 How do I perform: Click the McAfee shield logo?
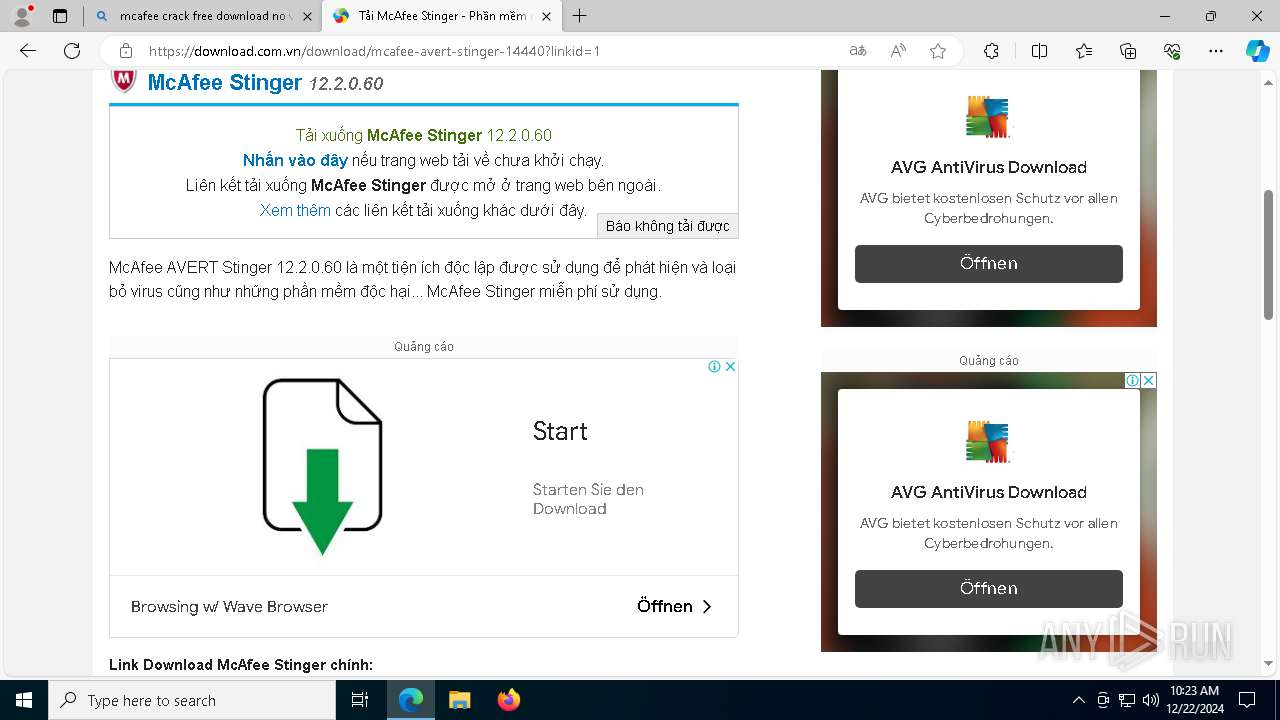click(x=123, y=80)
